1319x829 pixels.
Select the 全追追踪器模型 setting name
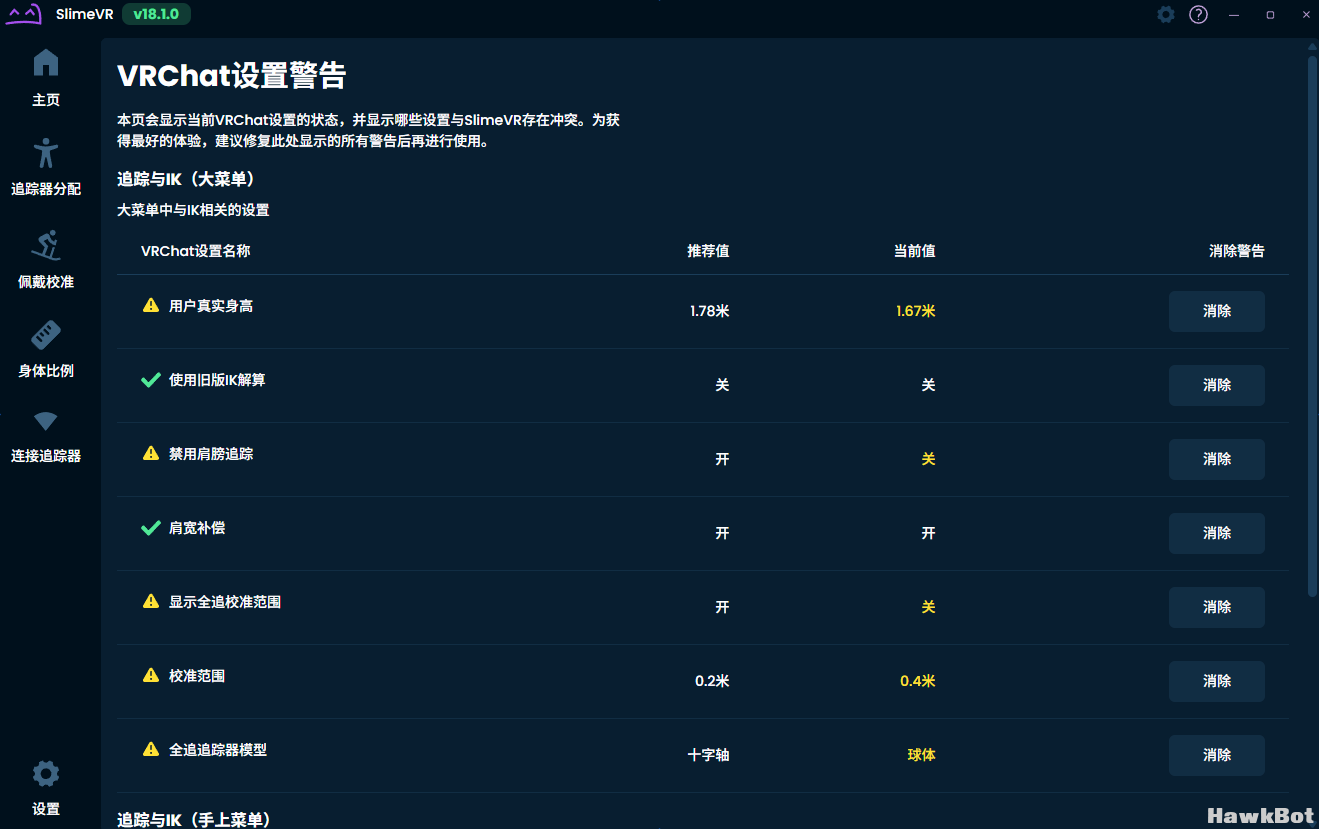218,750
